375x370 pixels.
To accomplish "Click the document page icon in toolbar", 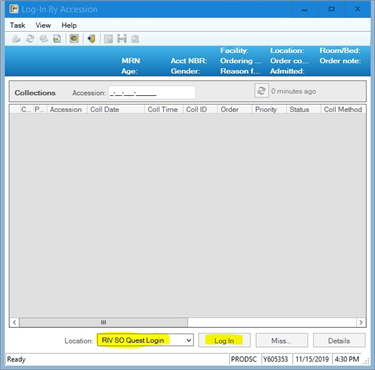I will pyautogui.click(x=57, y=39).
